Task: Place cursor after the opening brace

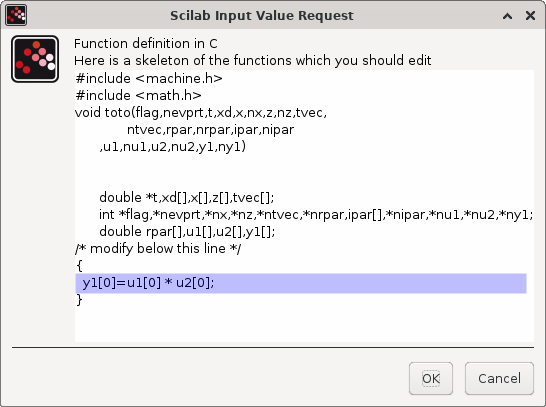Action: pyautogui.click(x=84, y=266)
